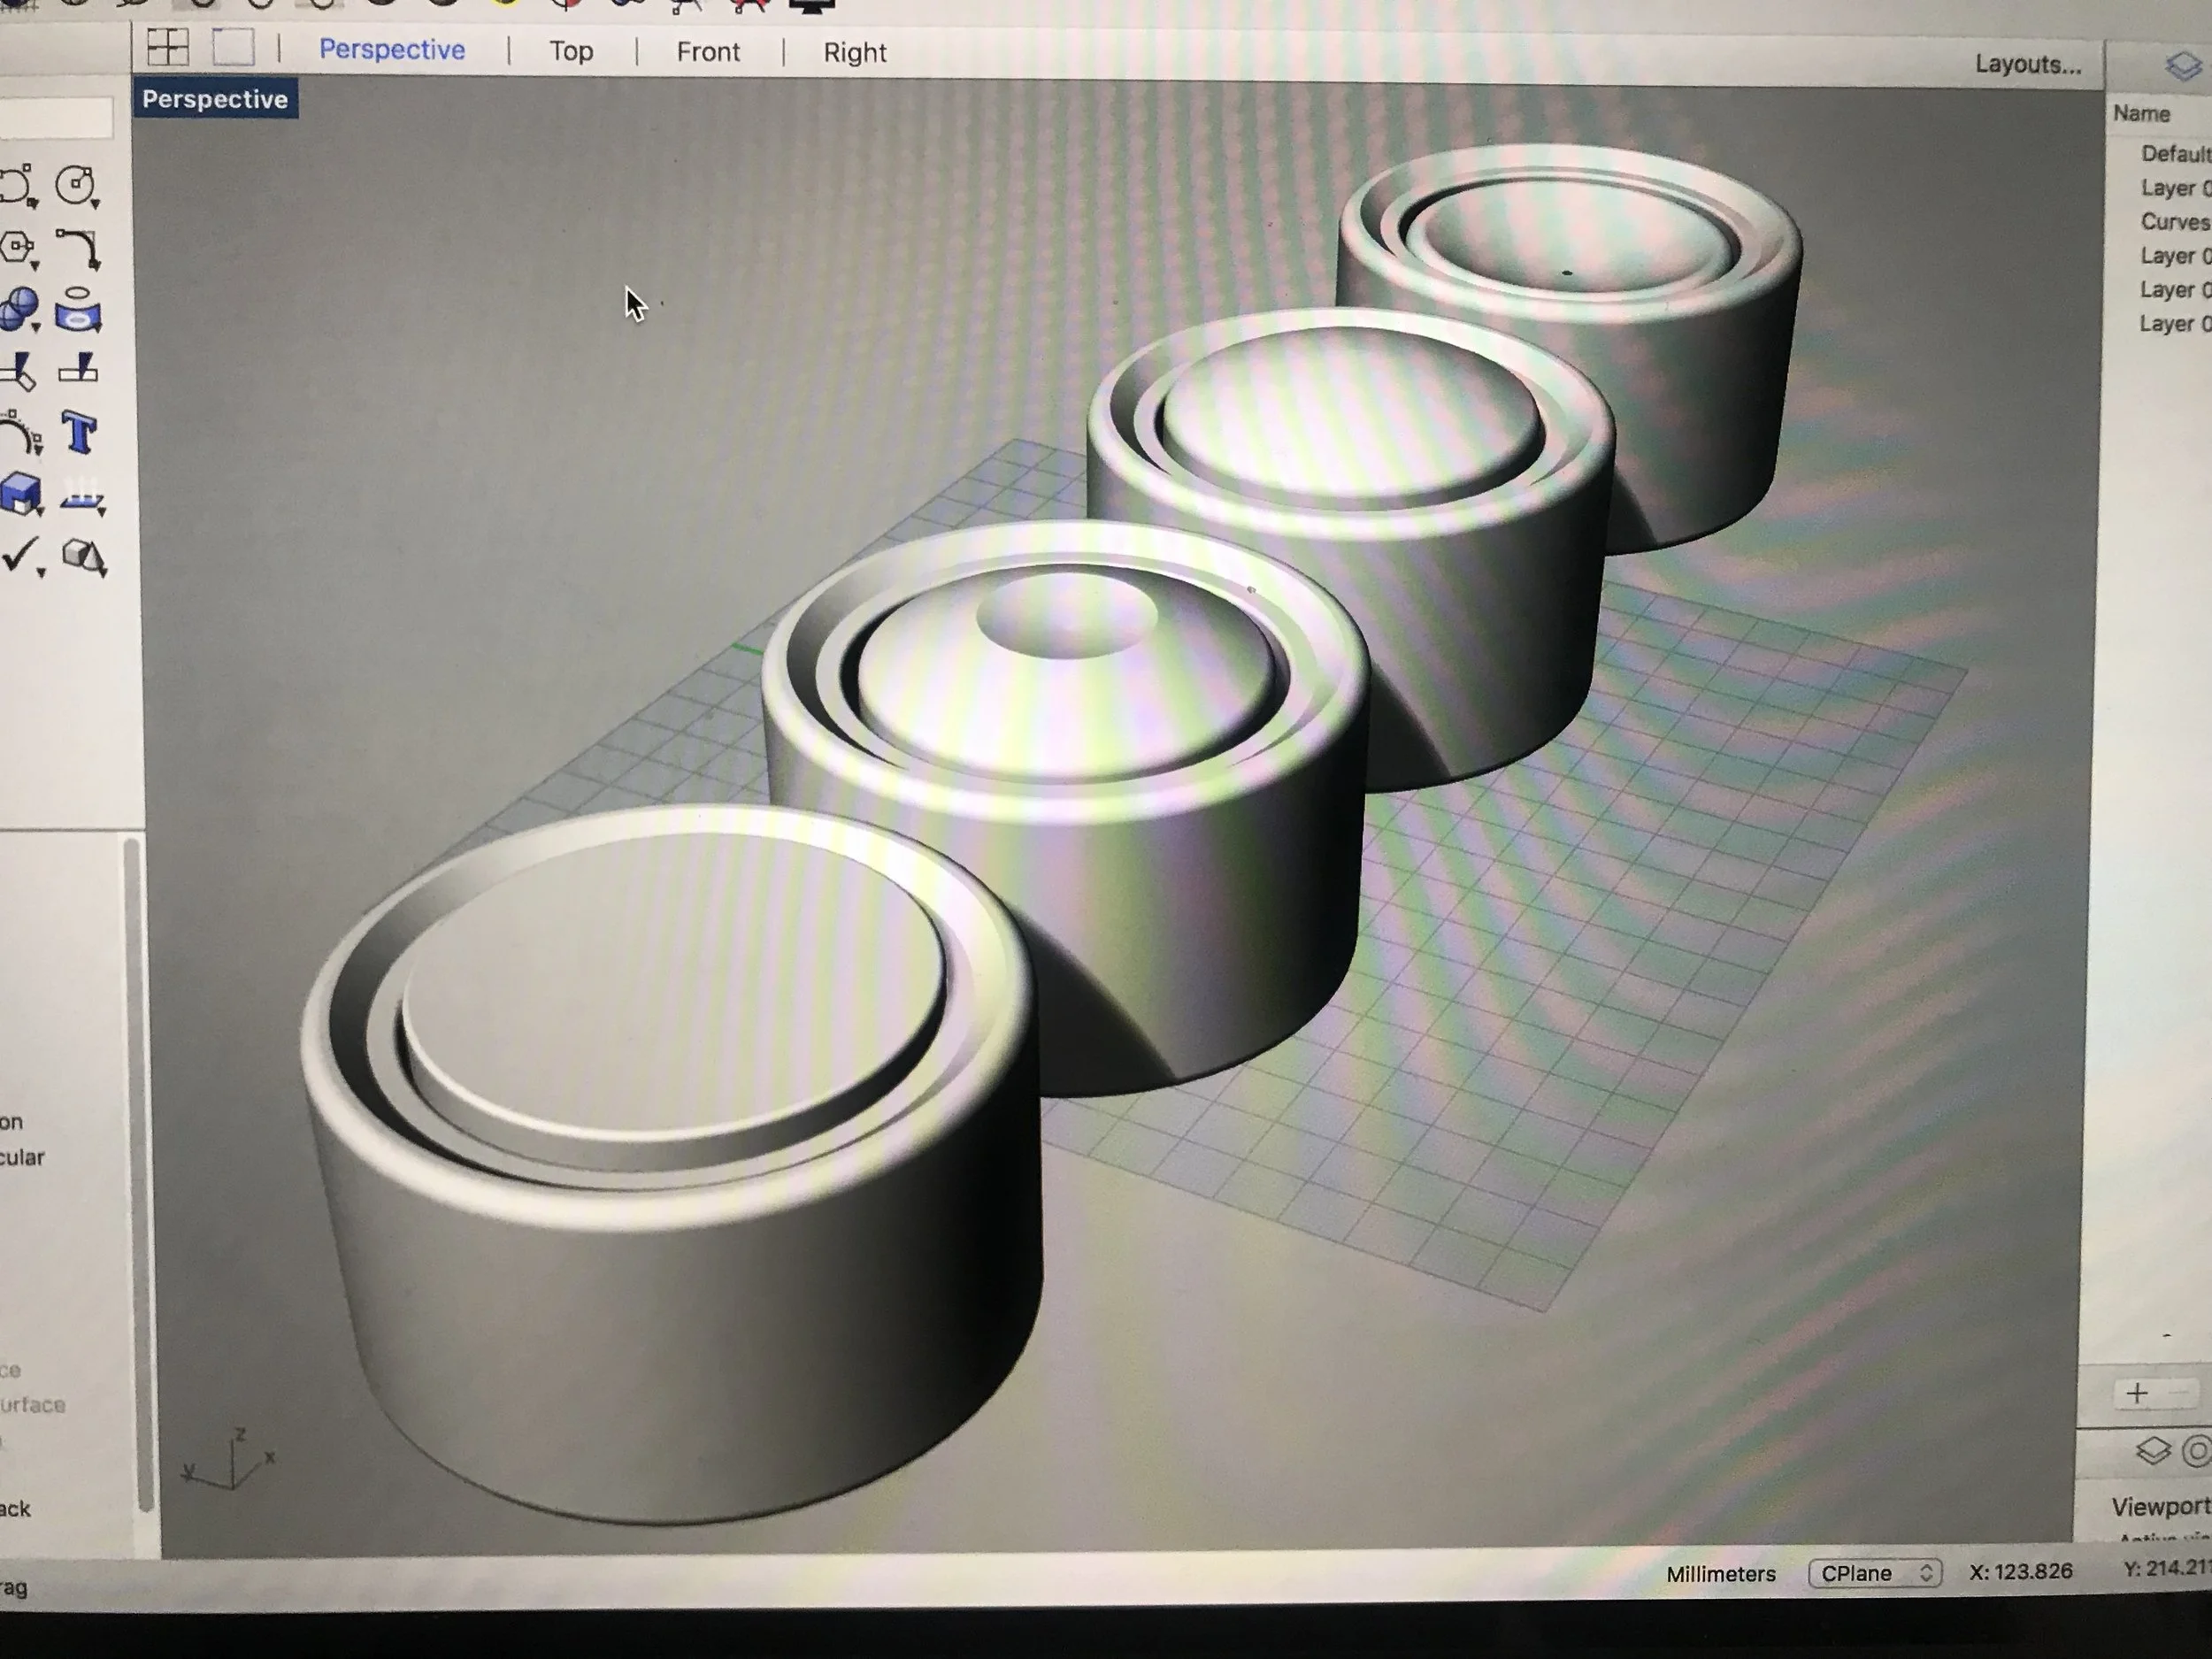Click the layers icon above Viewport section
This screenshot has width=2212, height=1659.
(x=2153, y=1451)
